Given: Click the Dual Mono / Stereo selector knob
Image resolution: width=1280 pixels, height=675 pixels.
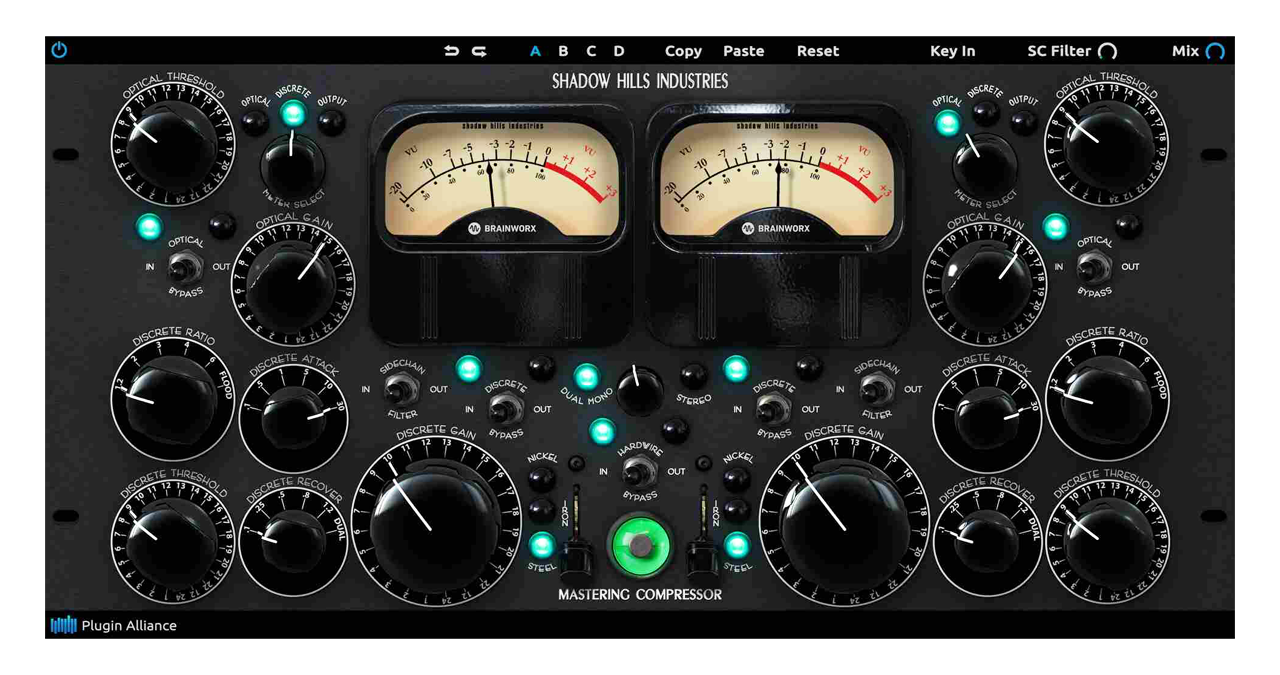Looking at the screenshot, I should click(640, 391).
